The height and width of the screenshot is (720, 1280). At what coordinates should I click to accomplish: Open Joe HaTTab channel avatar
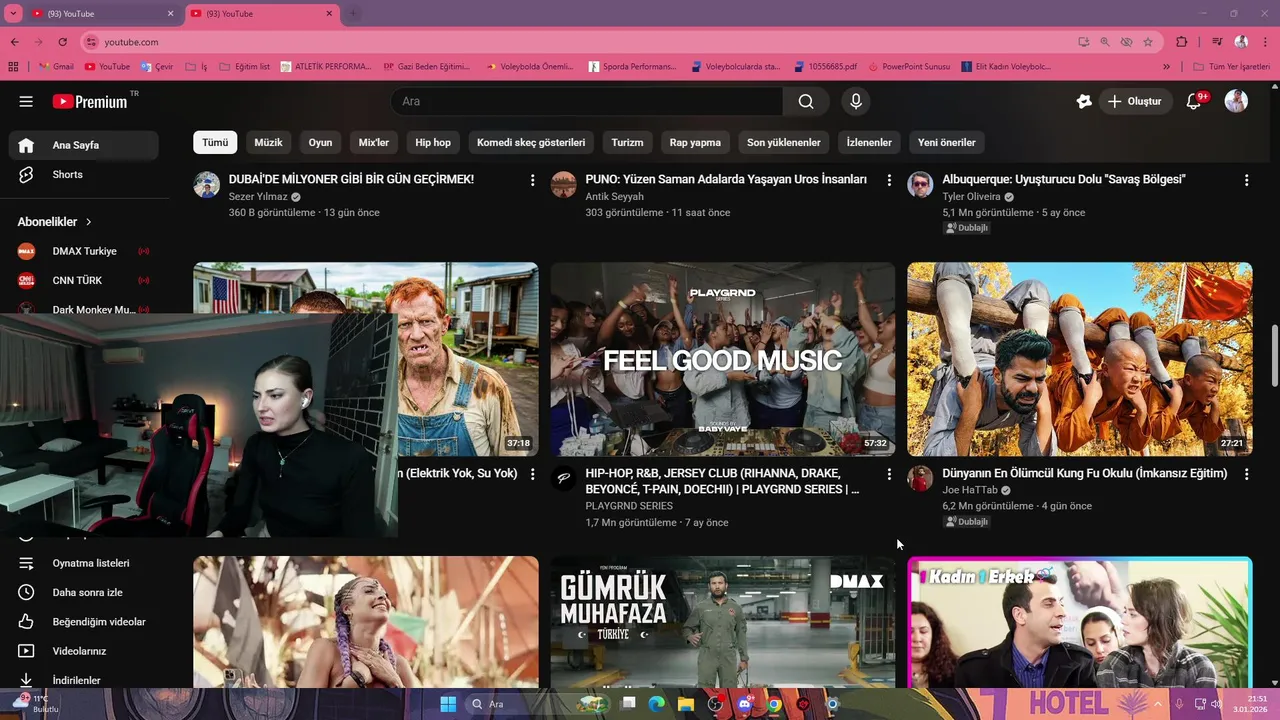[920, 478]
